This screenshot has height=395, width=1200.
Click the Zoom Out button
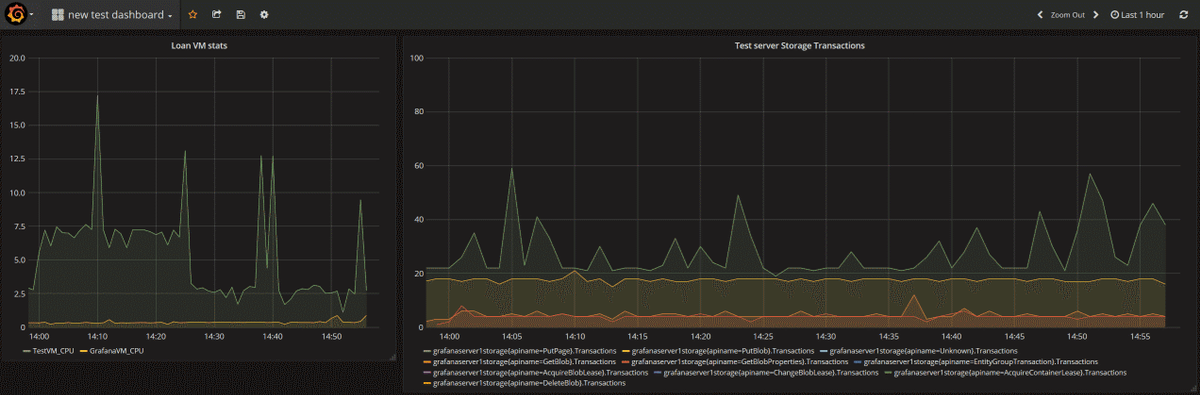(1068, 15)
